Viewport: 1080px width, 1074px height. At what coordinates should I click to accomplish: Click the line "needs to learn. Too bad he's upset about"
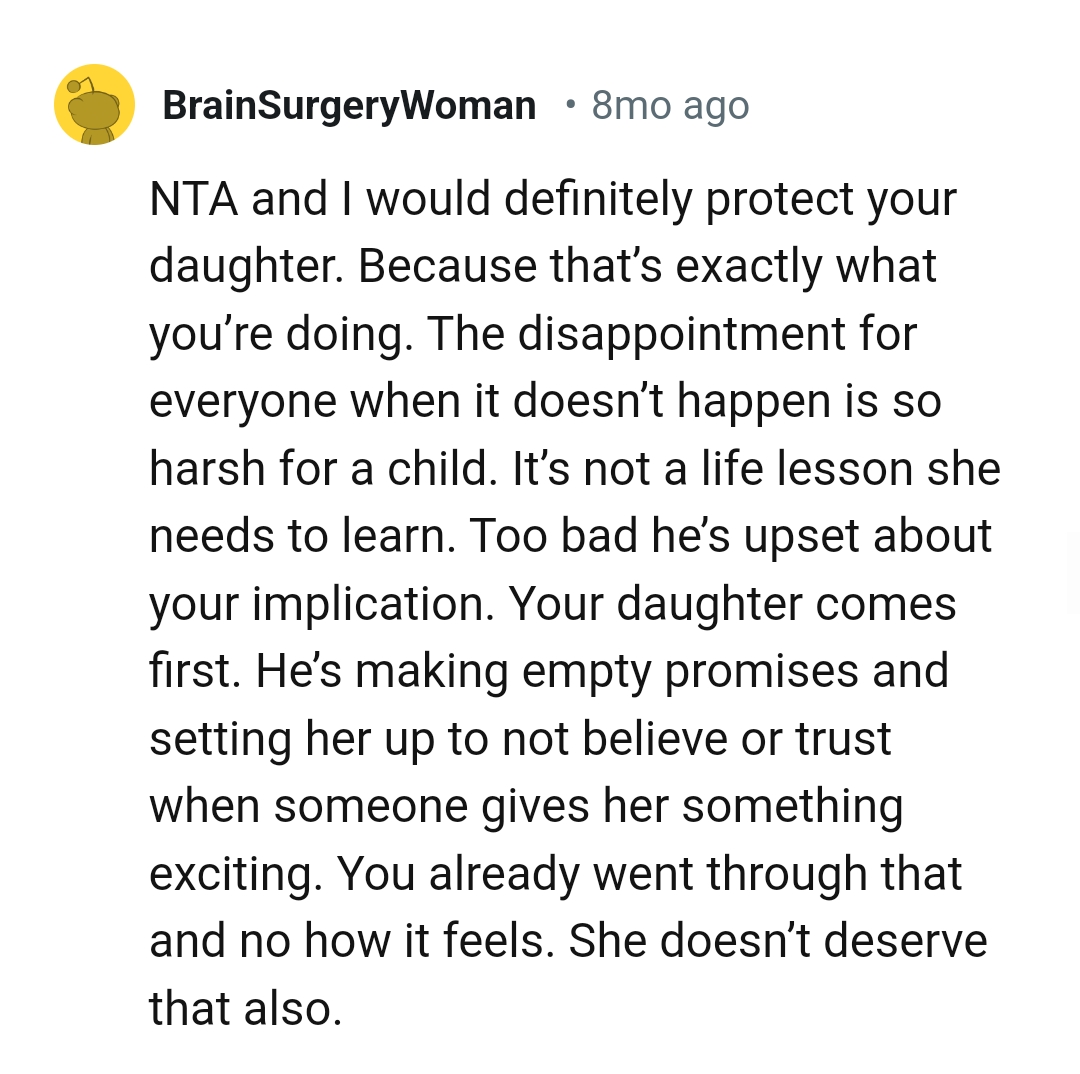click(x=570, y=537)
